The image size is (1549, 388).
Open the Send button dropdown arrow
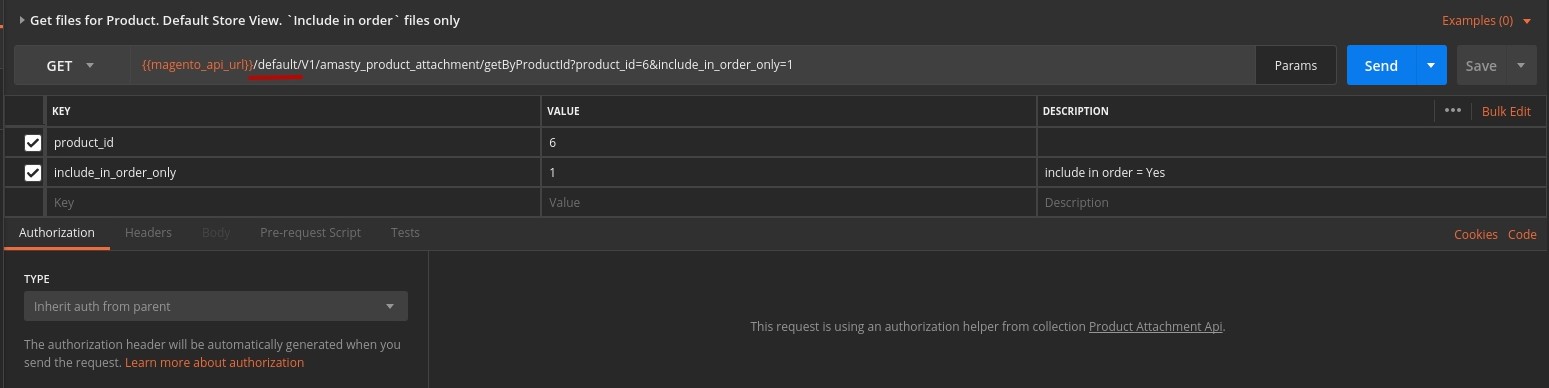pos(1431,65)
